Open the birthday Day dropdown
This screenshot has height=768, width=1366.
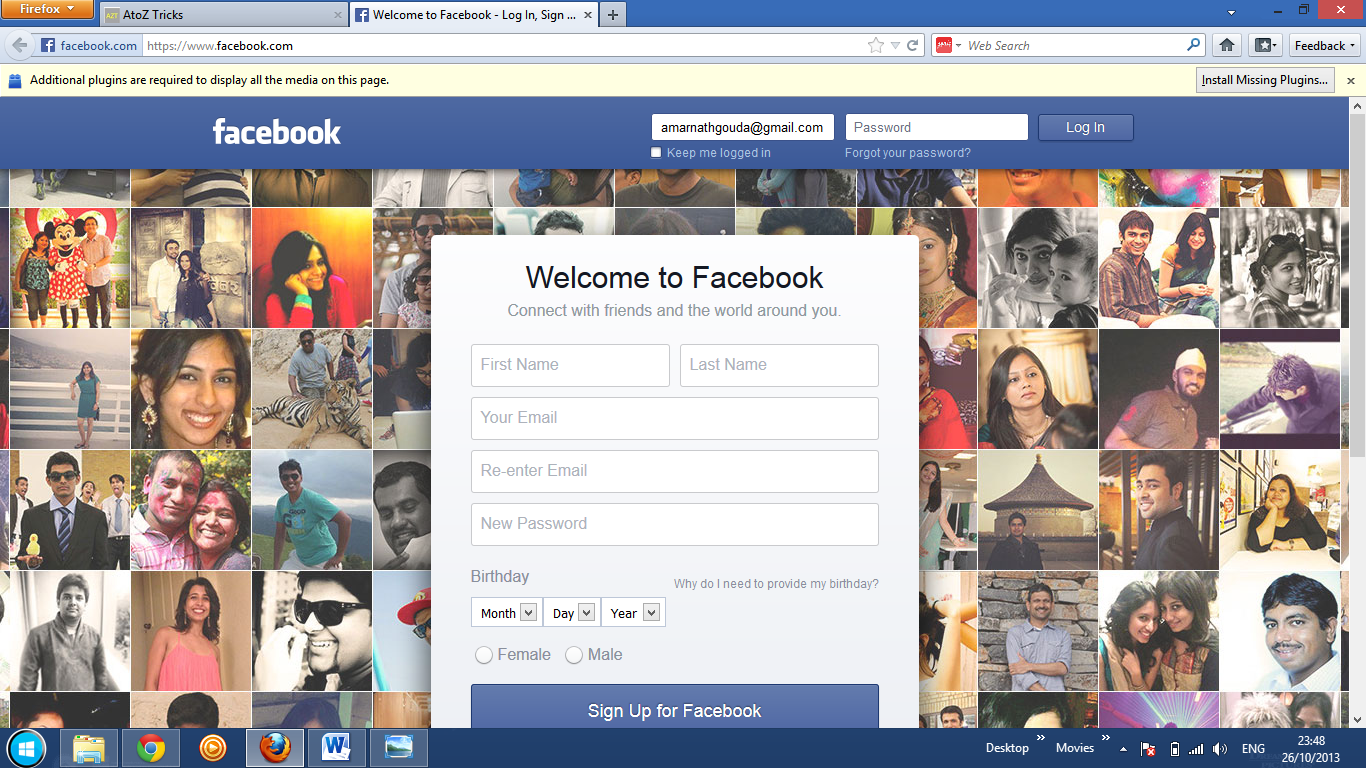pos(572,613)
